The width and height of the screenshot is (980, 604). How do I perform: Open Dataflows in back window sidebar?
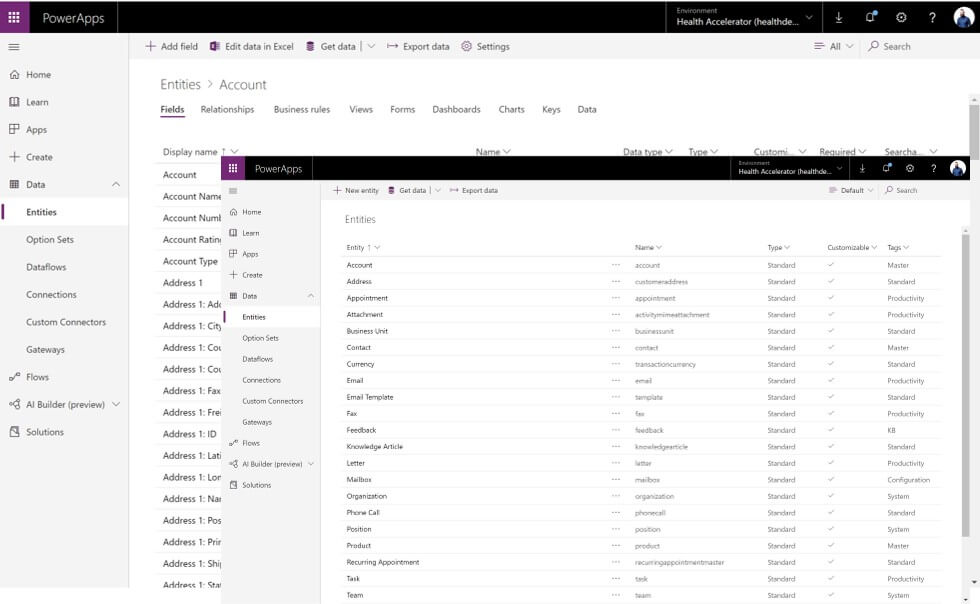click(x=46, y=267)
